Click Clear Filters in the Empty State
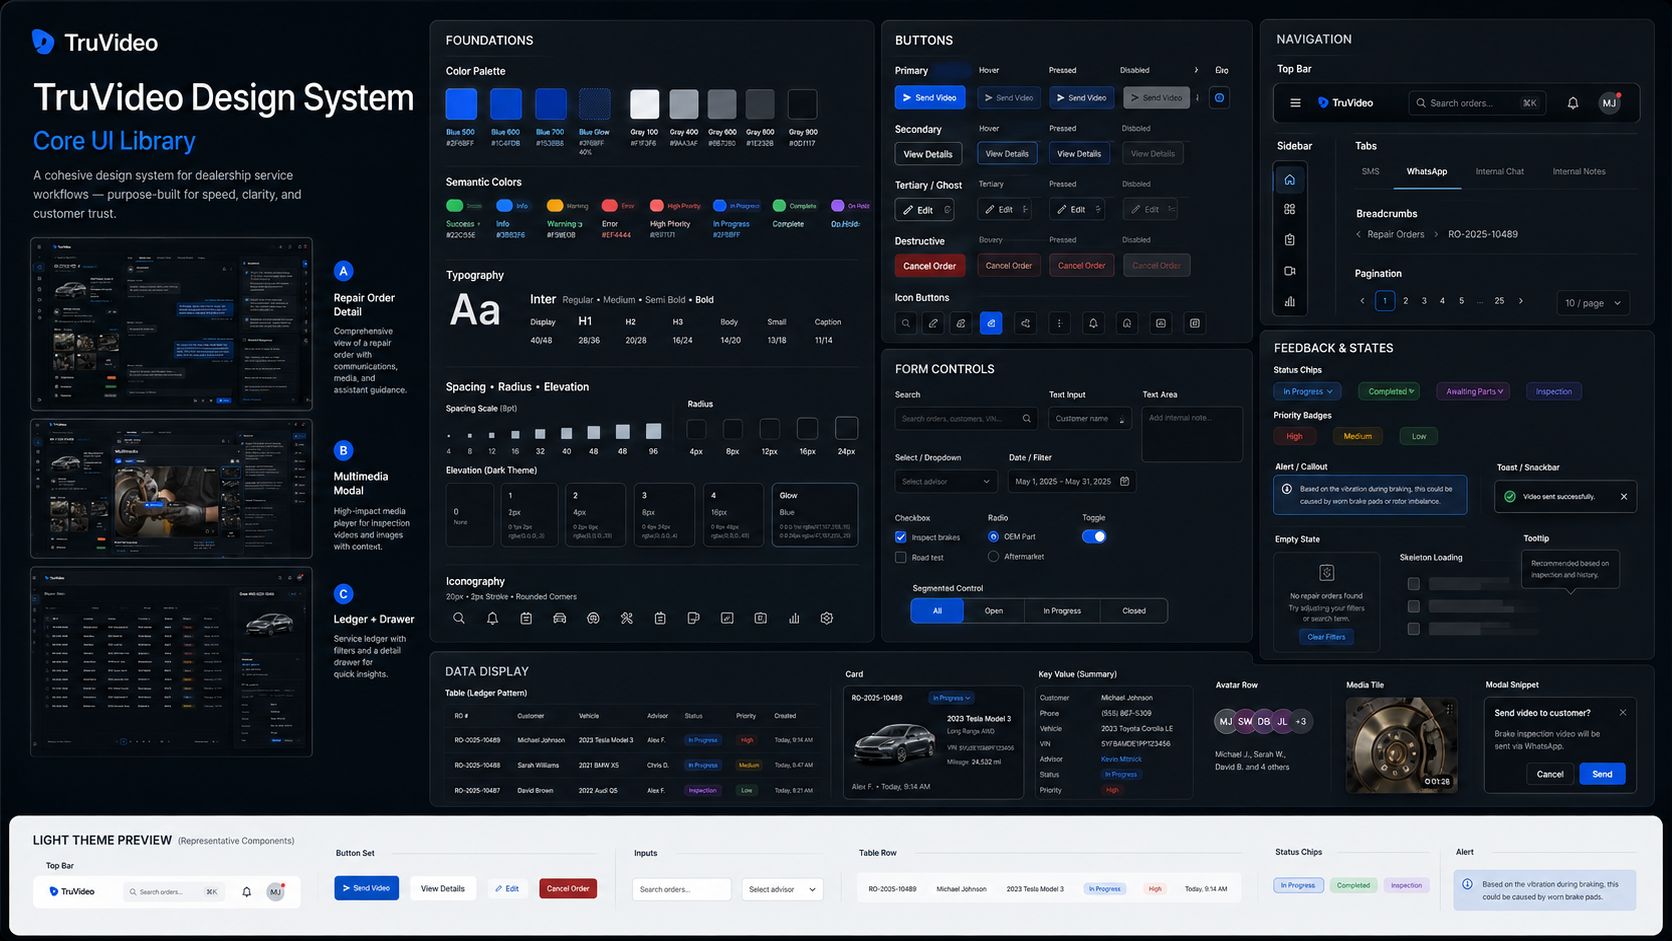1672x941 pixels. click(1326, 637)
